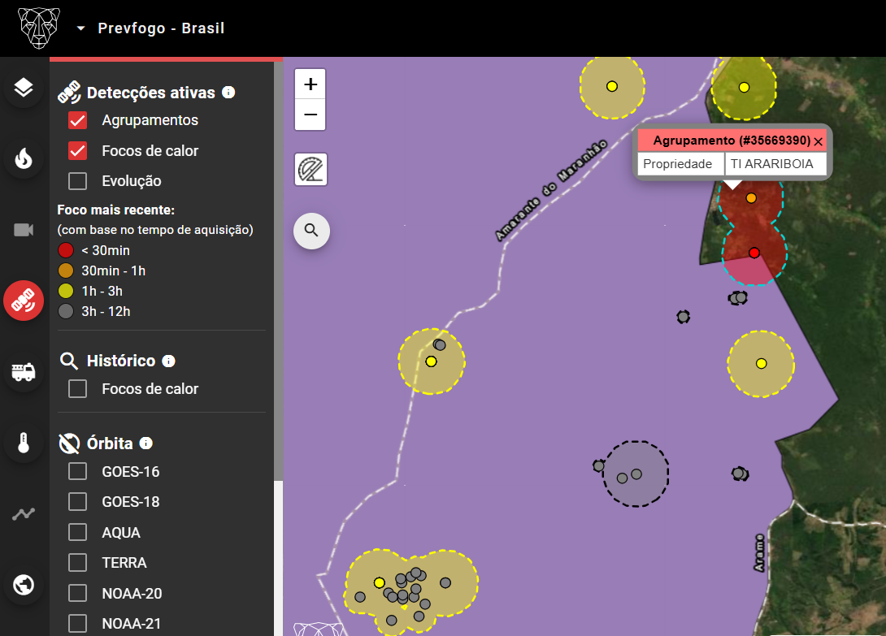Select the globe sidebar icon
This screenshot has width=886, height=636.
coord(23,585)
